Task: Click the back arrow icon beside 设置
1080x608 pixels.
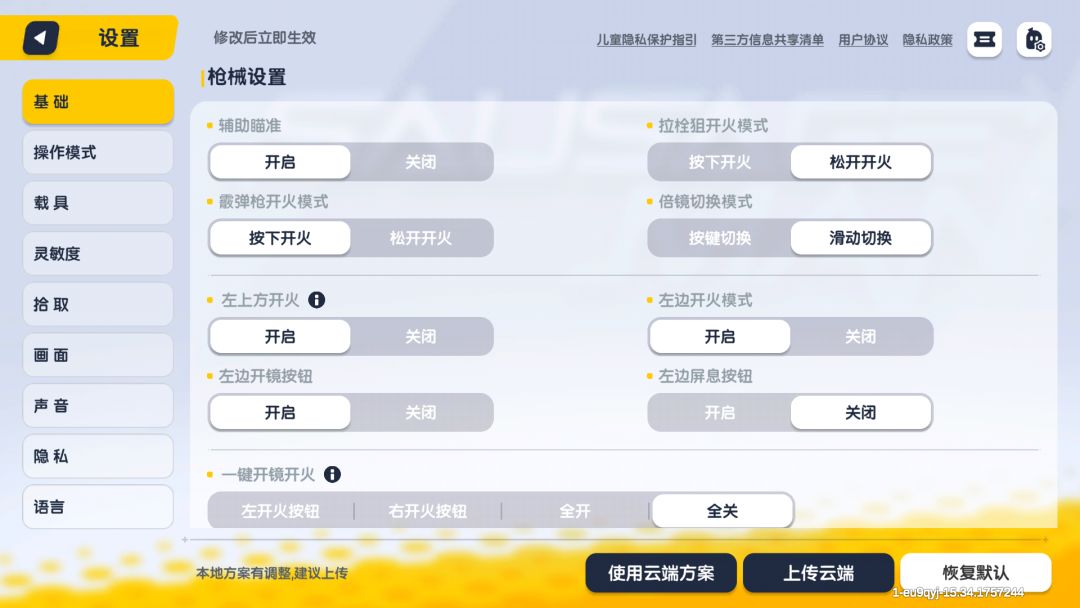Action: point(41,38)
